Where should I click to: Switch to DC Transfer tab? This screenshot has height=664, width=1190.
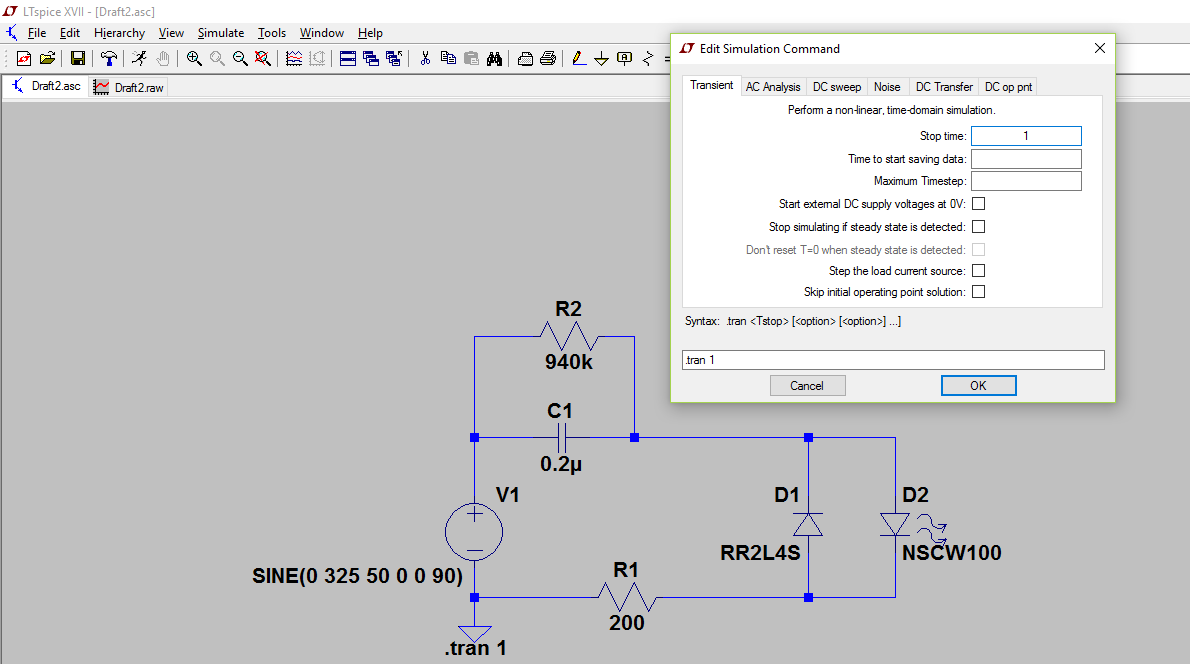[x=943, y=87]
